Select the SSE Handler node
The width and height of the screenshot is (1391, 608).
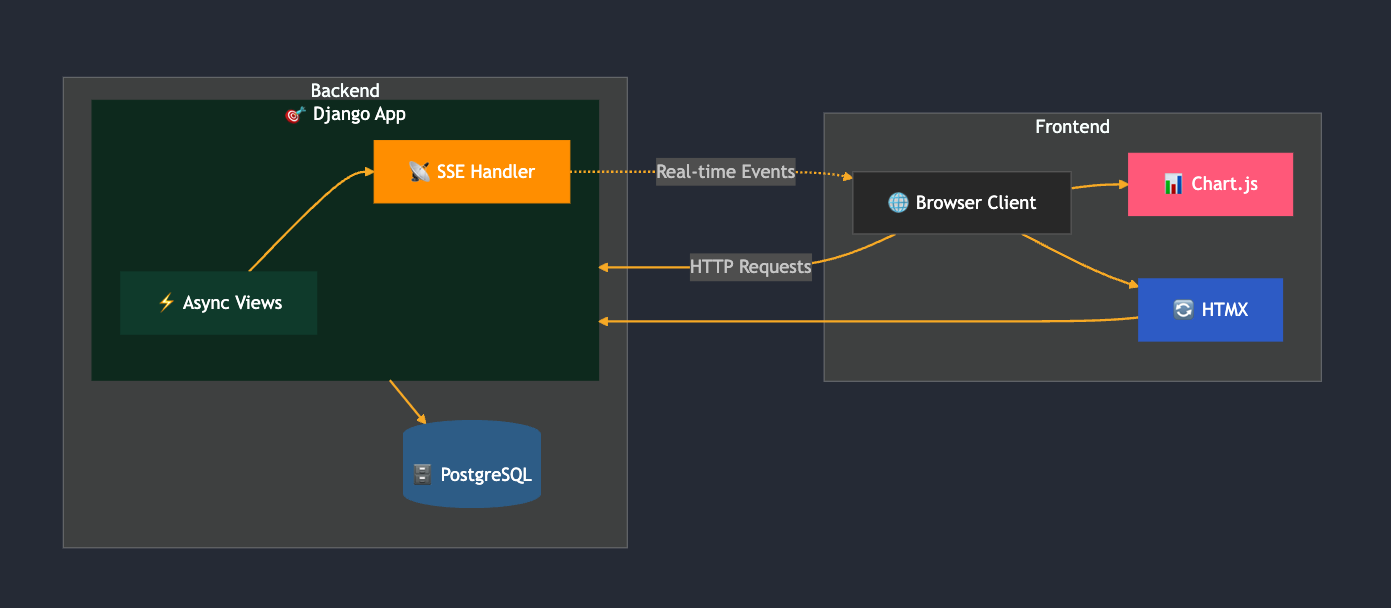(472, 171)
